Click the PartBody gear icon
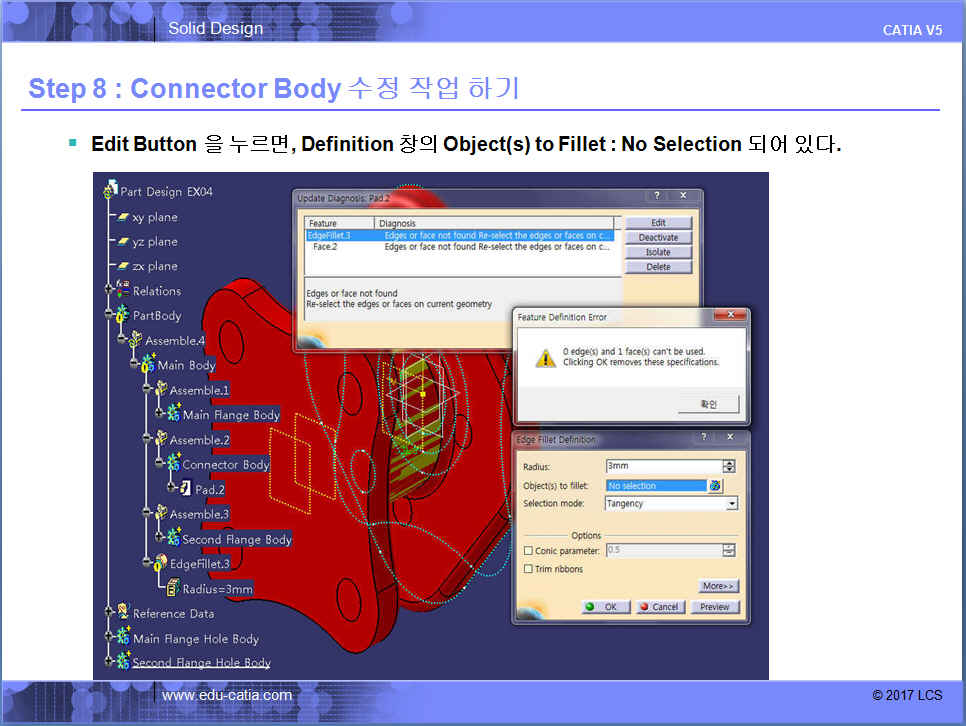 (x=122, y=315)
